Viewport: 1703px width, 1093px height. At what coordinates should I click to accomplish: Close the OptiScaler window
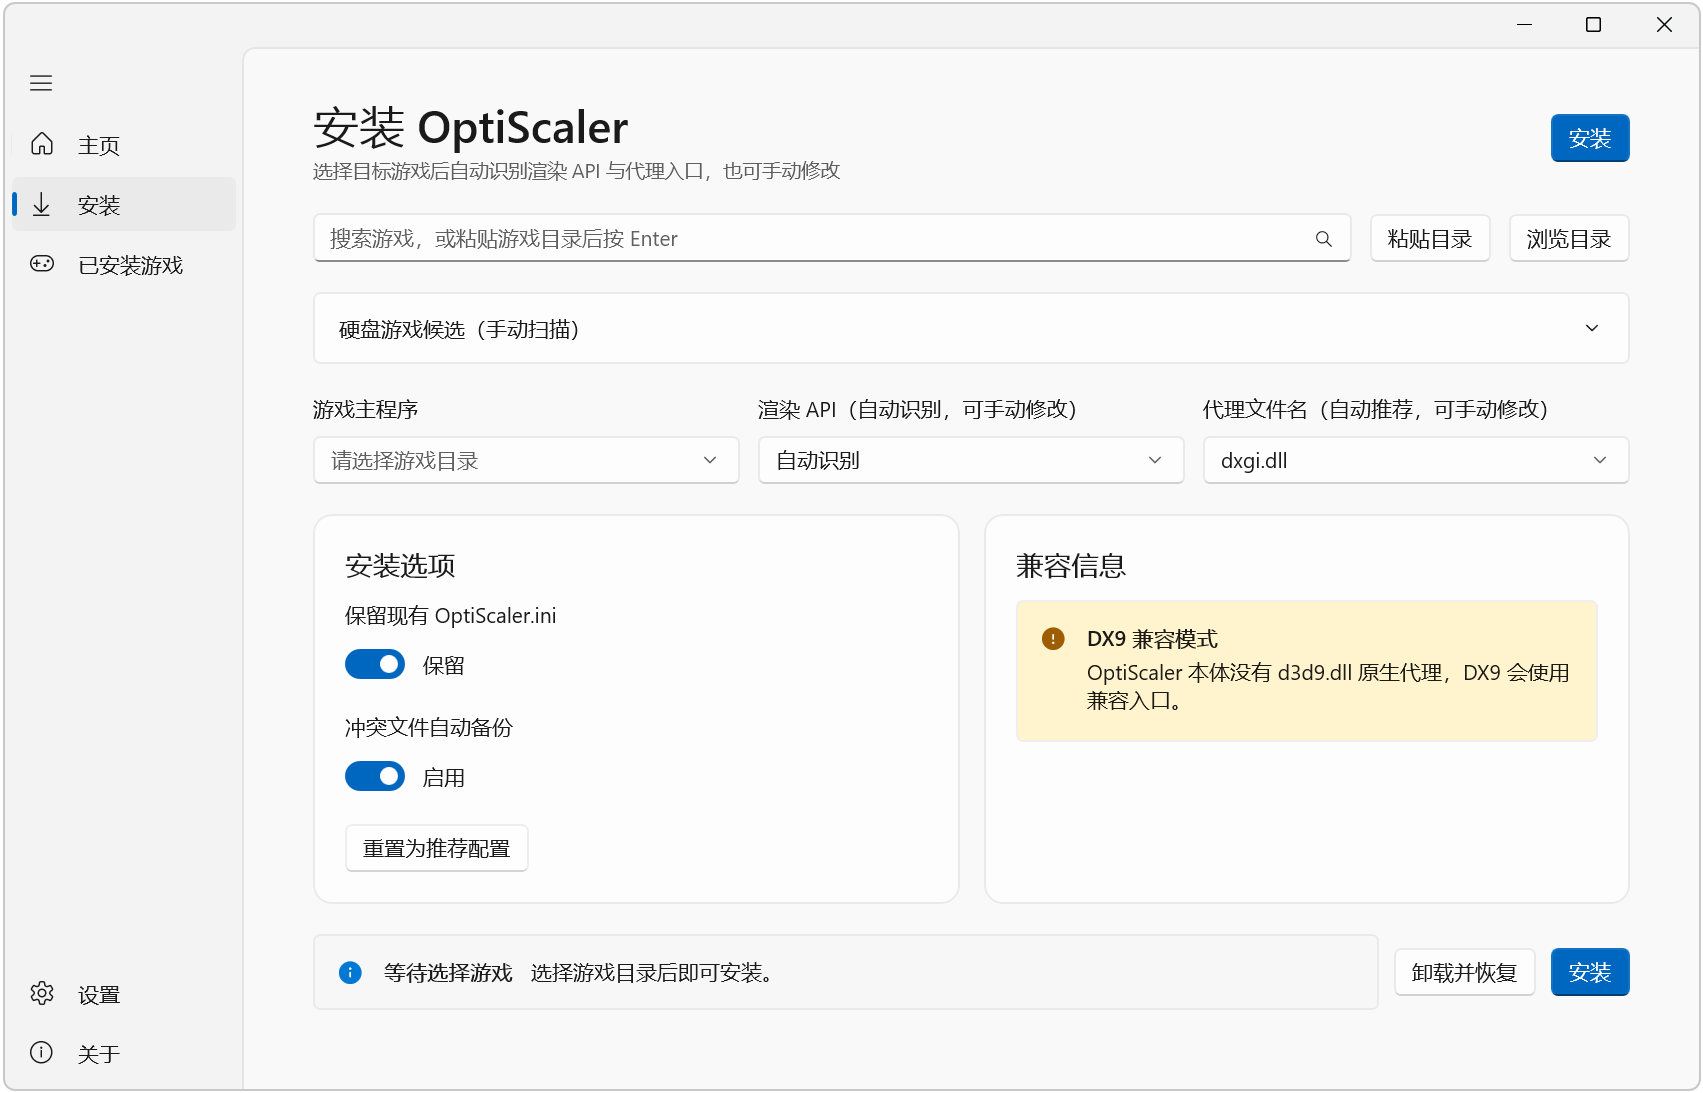(x=1664, y=24)
